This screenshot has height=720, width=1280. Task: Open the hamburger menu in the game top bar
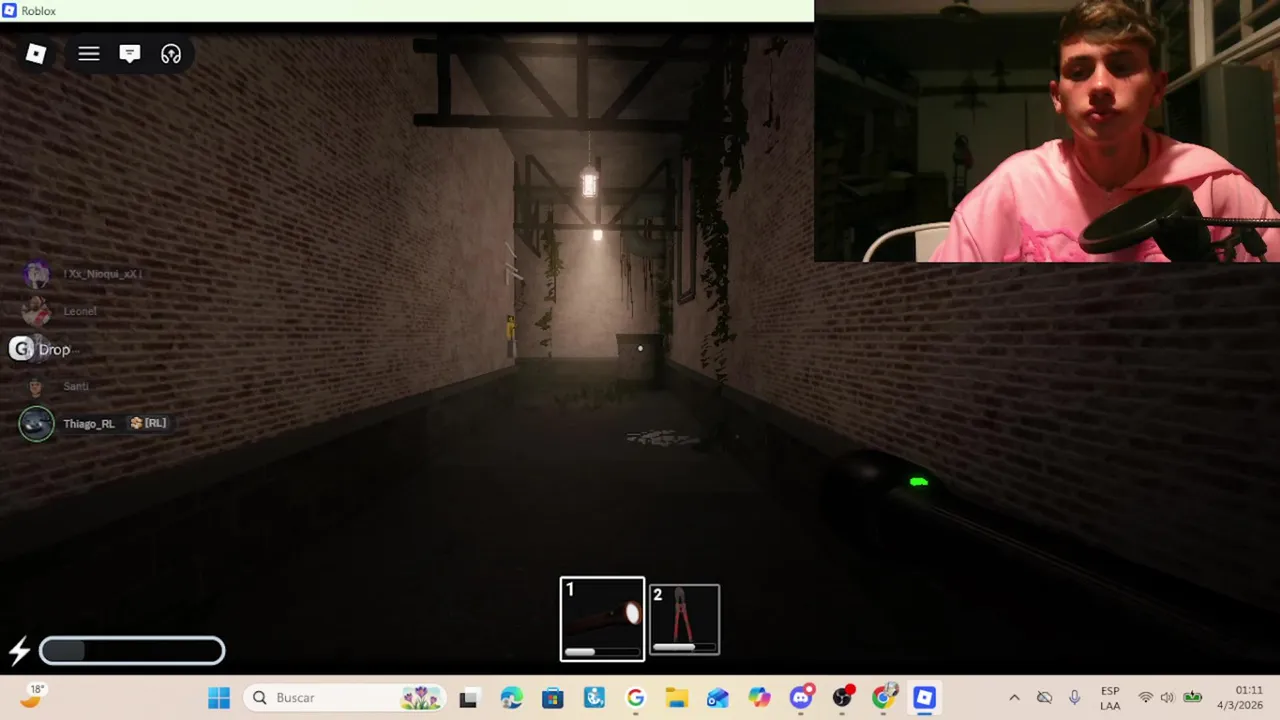pyautogui.click(x=89, y=54)
